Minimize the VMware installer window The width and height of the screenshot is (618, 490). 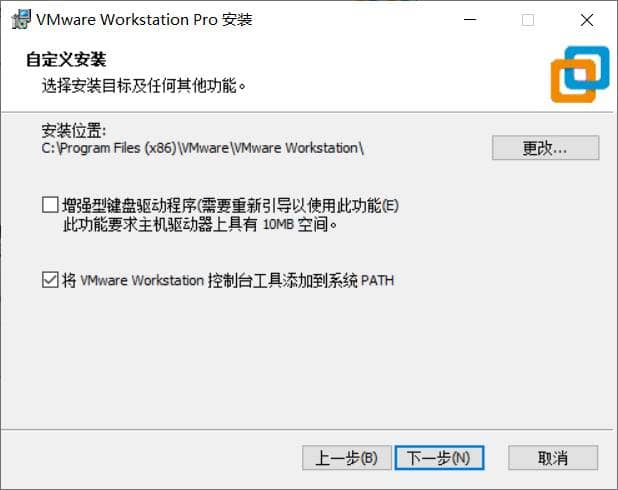pos(470,19)
